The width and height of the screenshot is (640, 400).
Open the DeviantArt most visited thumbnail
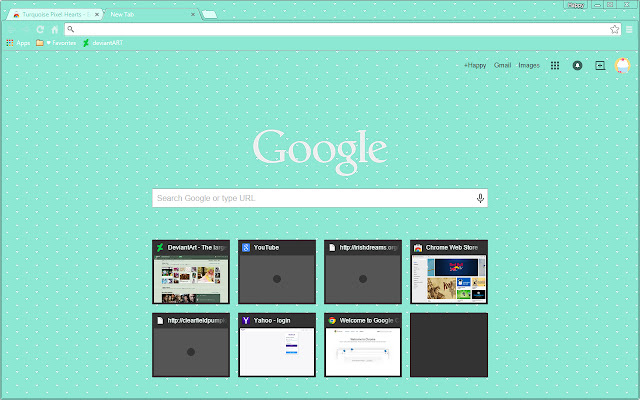point(191,272)
